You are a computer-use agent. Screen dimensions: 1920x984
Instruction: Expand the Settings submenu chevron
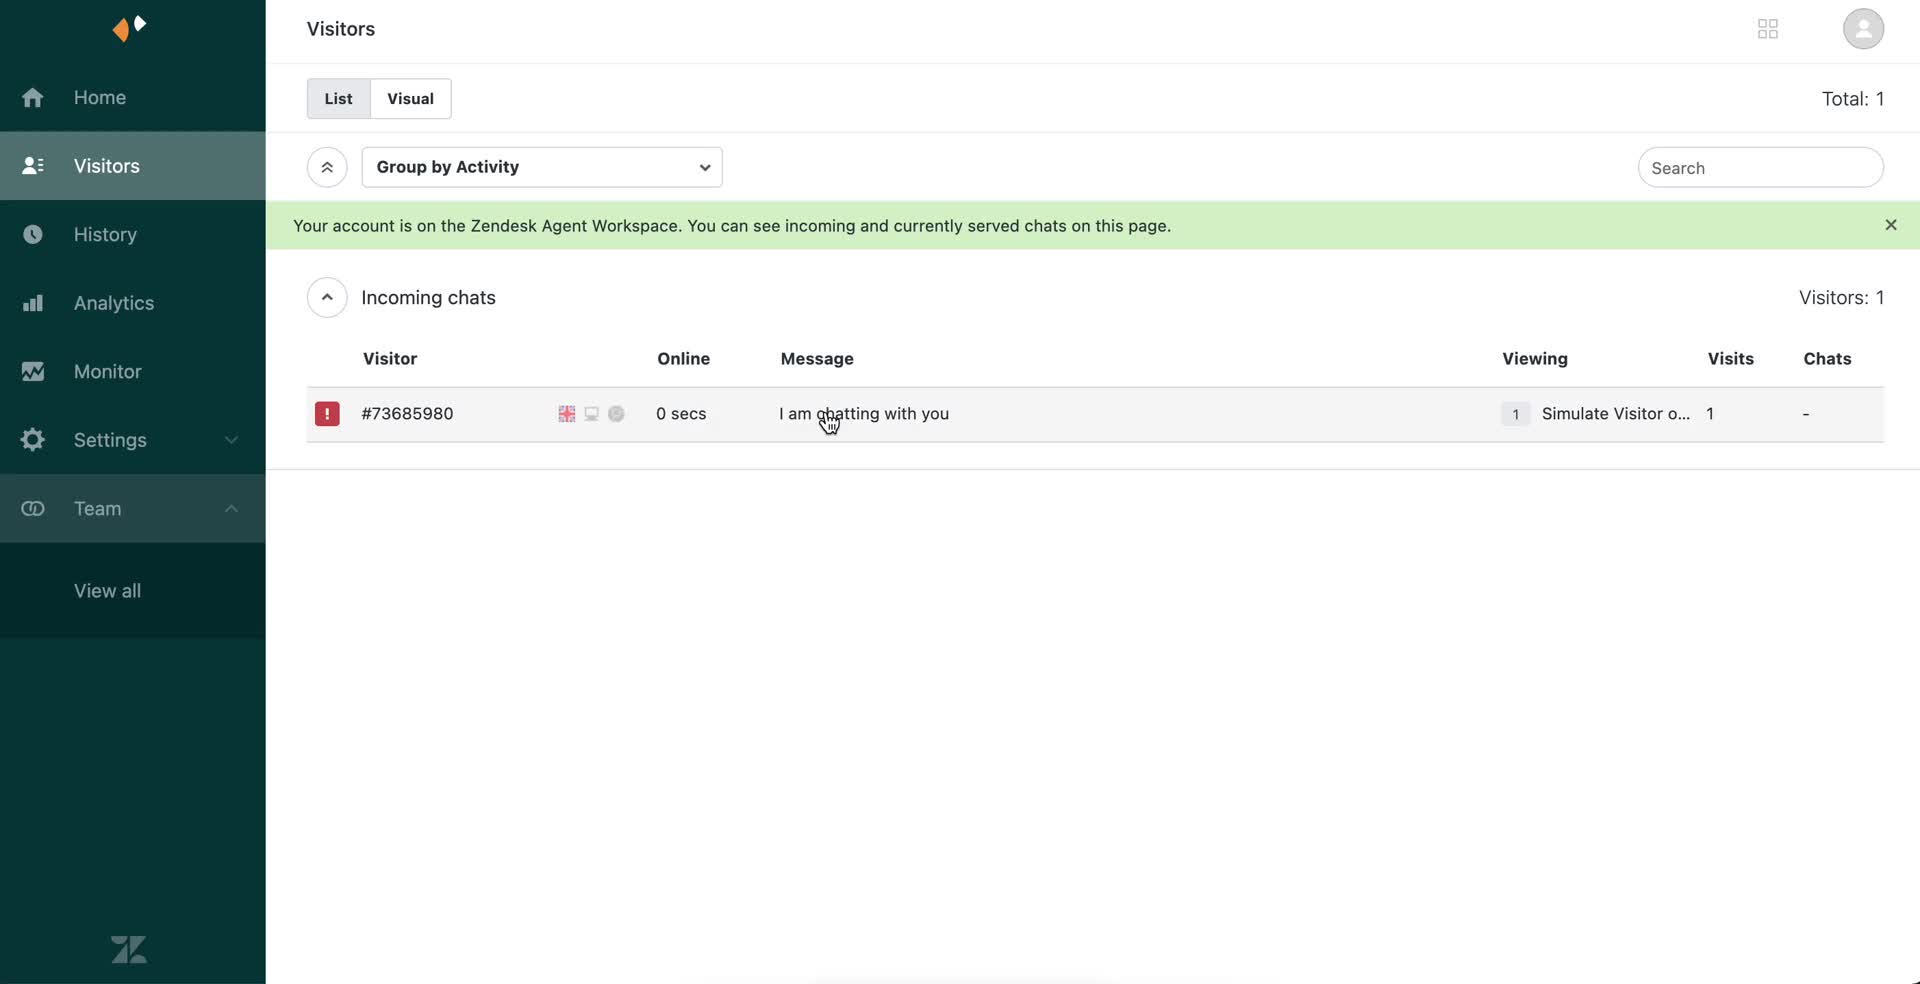tap(231, 440)
